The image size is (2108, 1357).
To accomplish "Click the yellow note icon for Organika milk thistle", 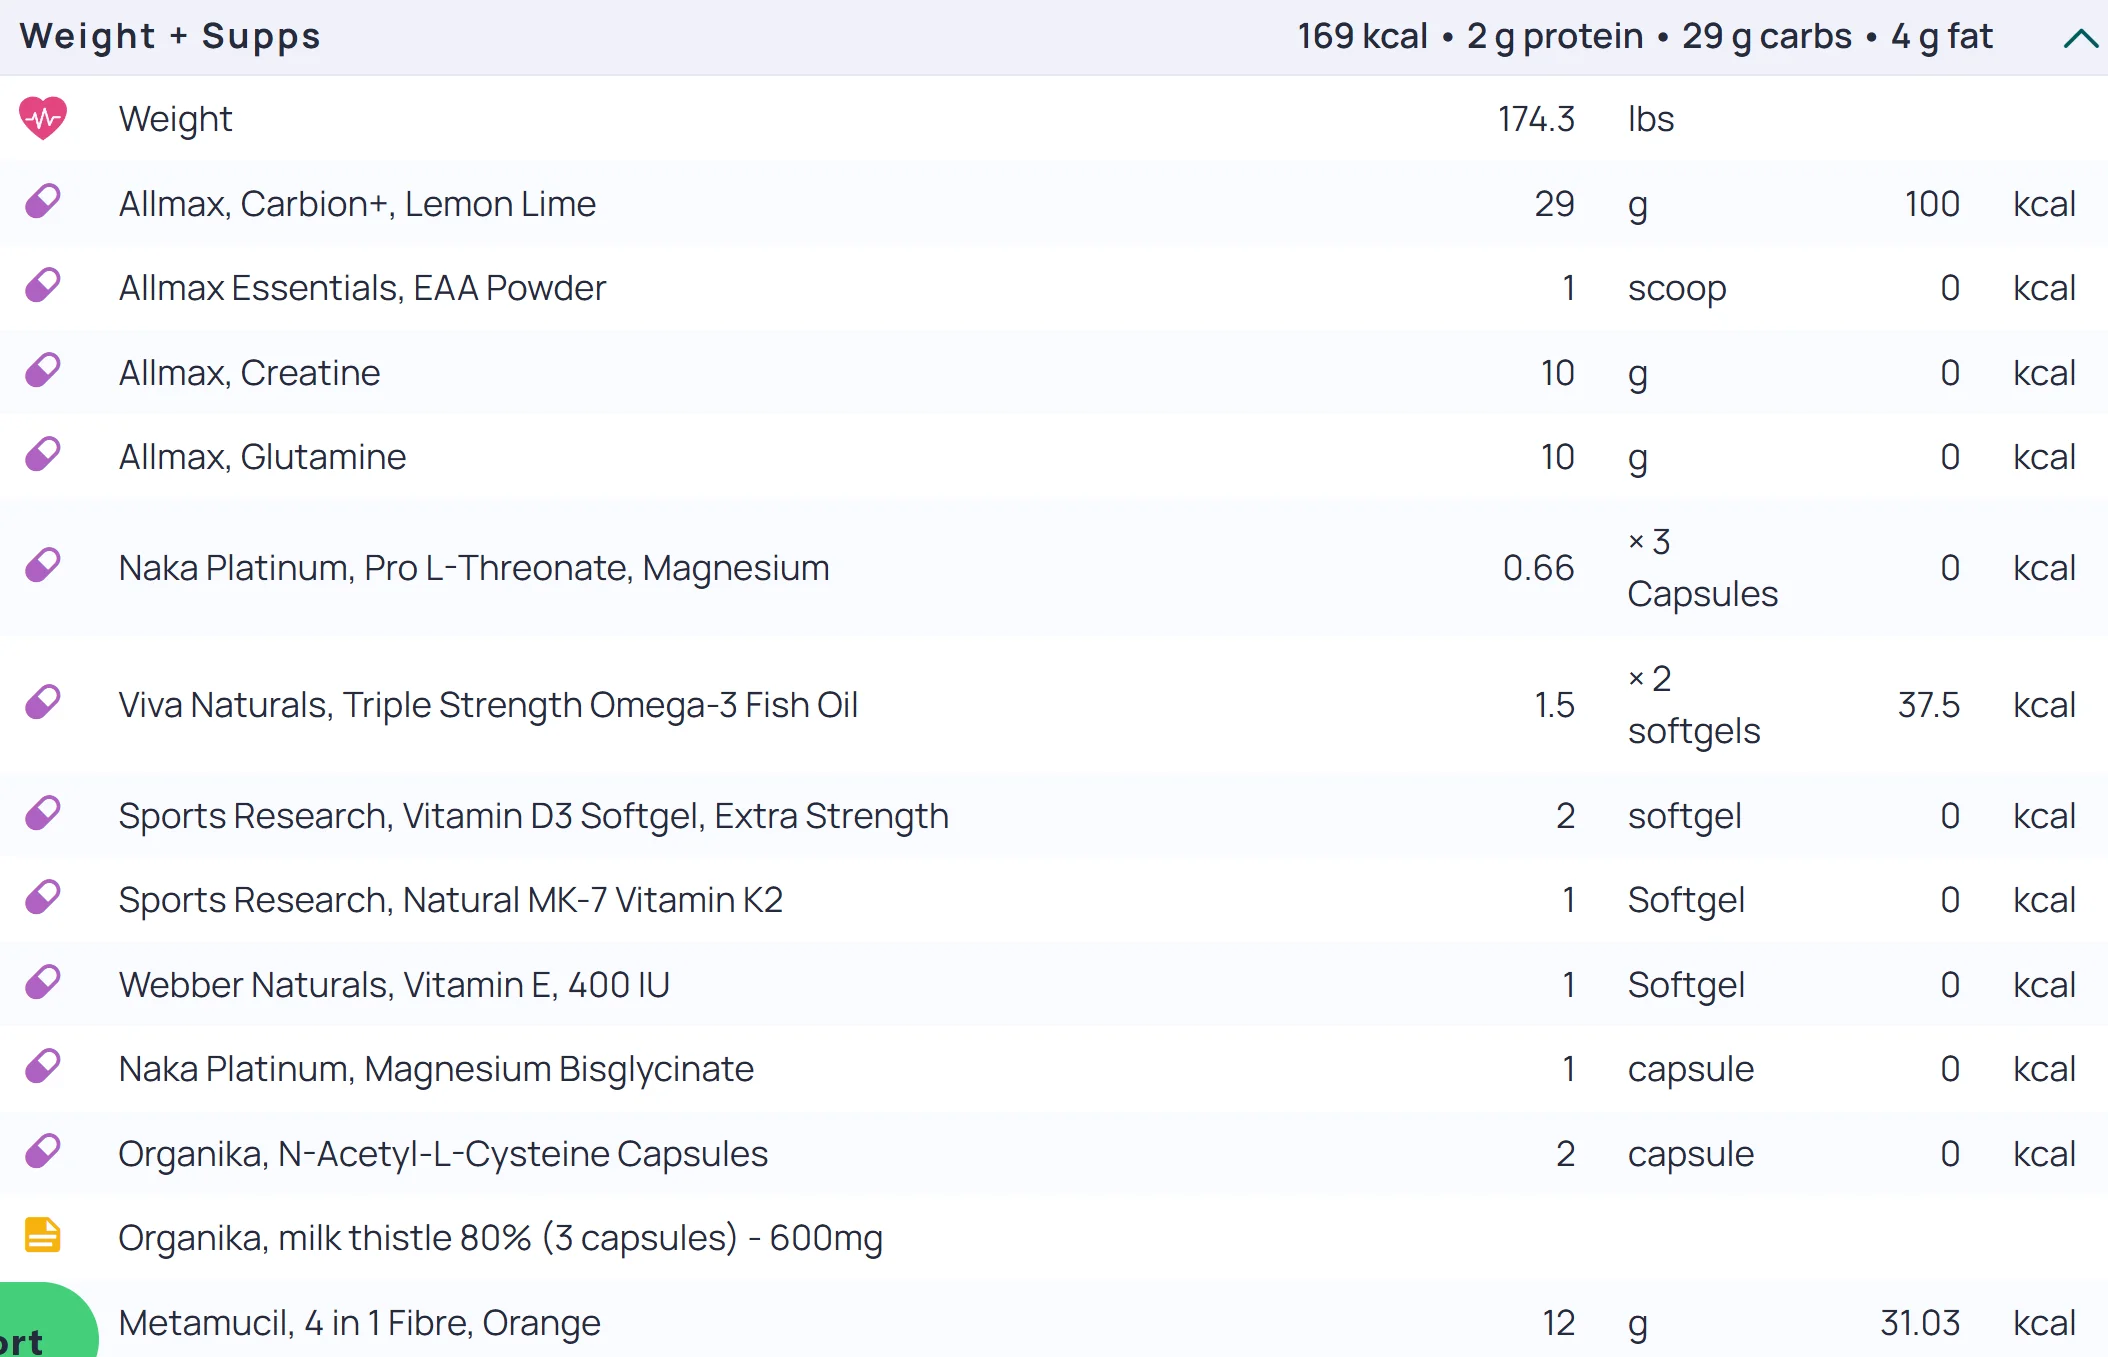I will pos(43,1236).
